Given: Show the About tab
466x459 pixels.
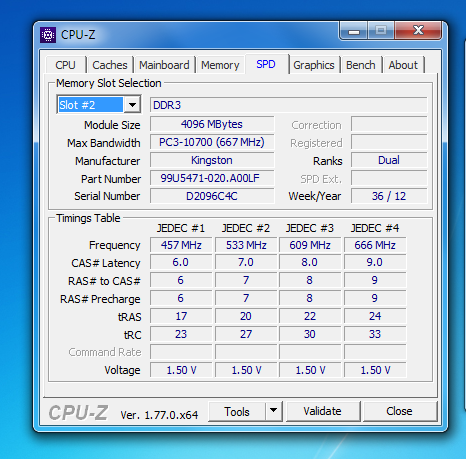Looking at the screenshot, I should point(403,65).
